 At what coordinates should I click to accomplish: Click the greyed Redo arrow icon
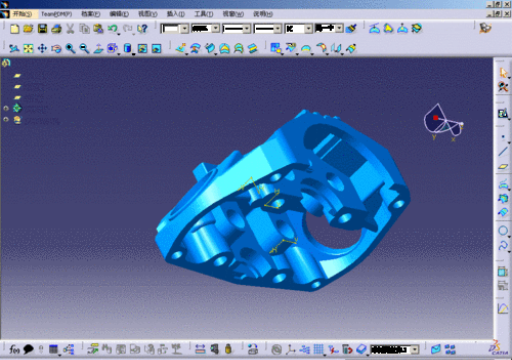pos(127,29)
